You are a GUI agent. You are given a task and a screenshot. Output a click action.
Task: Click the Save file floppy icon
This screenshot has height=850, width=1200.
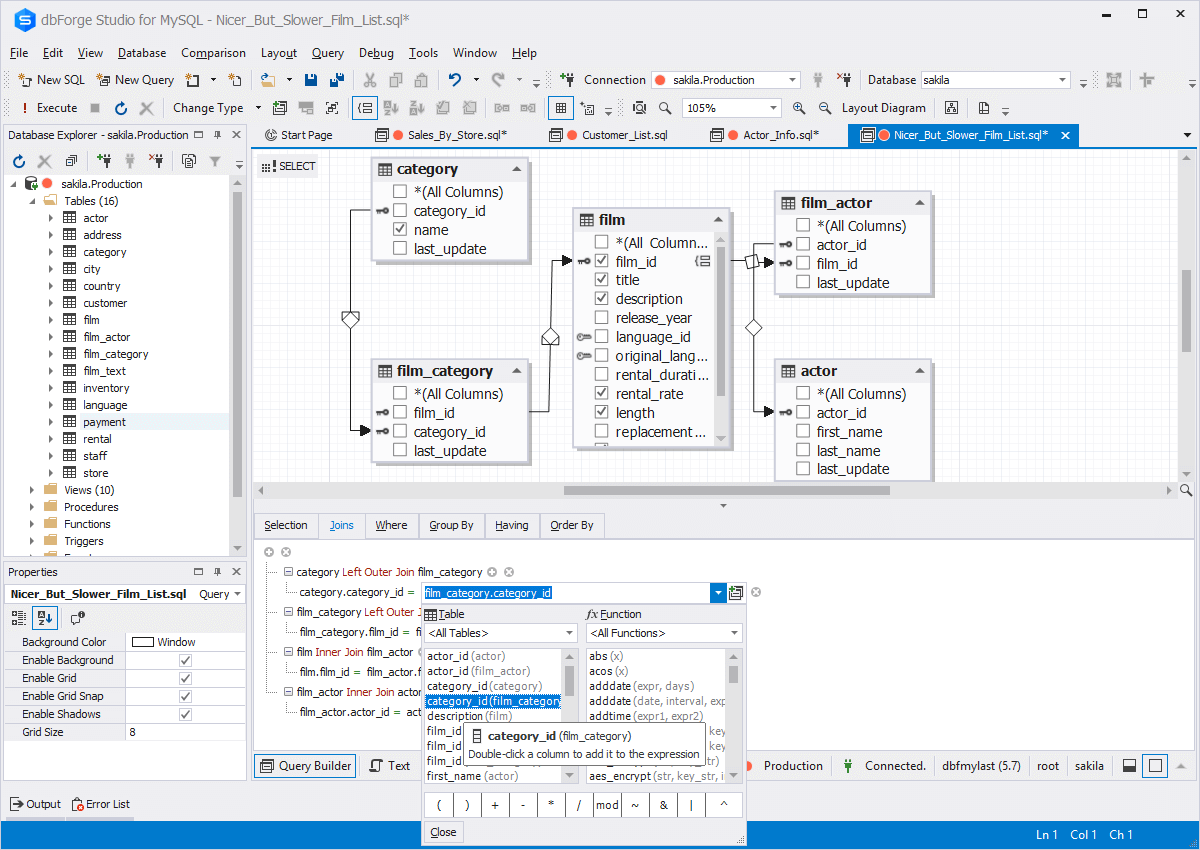coord(311,80)
